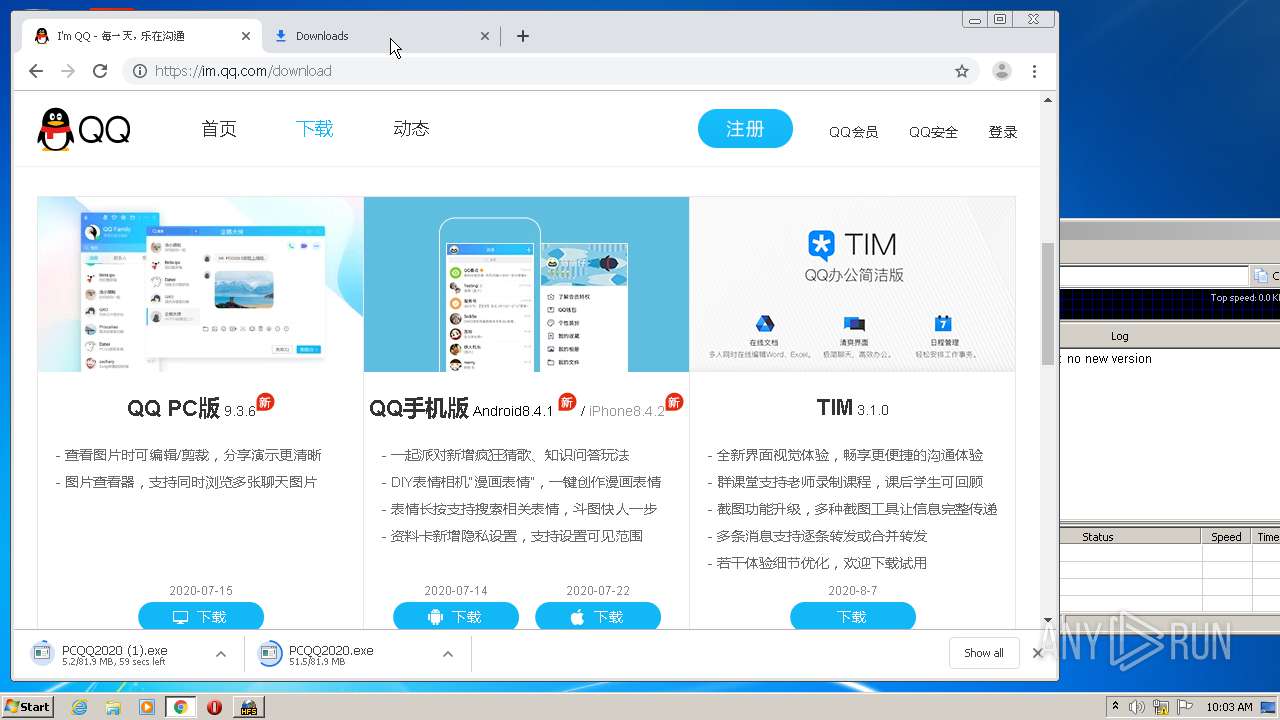Click the Log header in background window

[x=1119, y=336]
